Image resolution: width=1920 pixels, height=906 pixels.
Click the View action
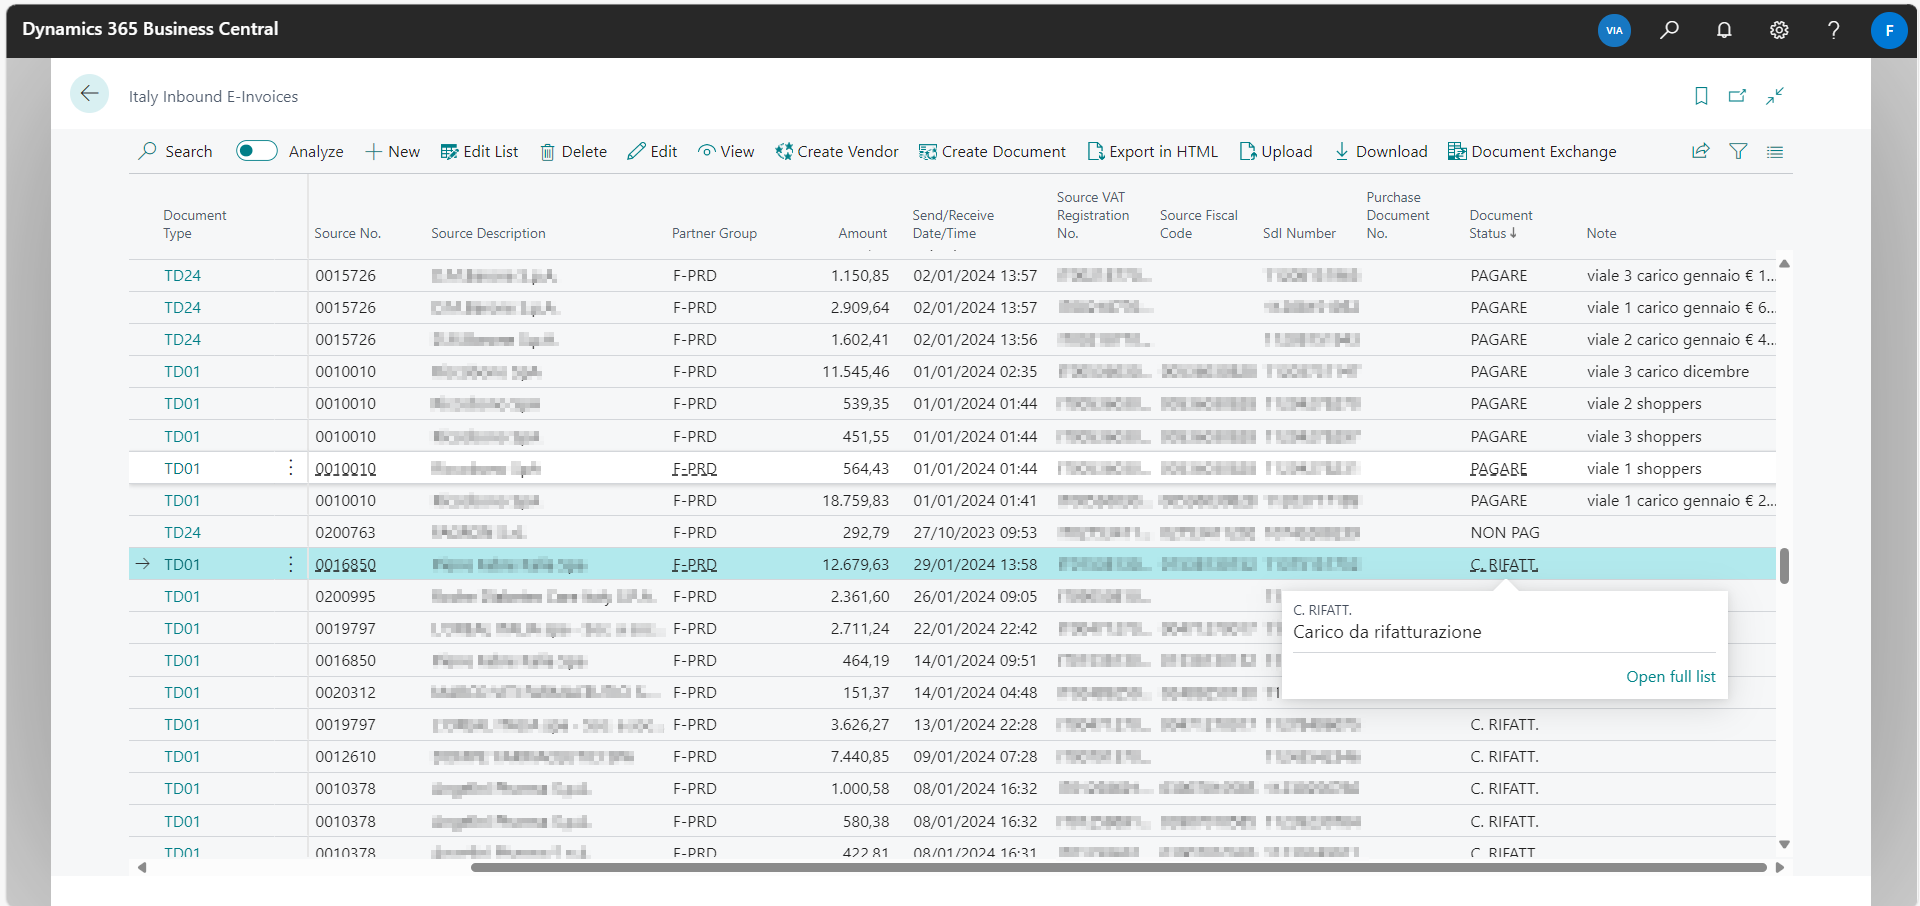726,152
